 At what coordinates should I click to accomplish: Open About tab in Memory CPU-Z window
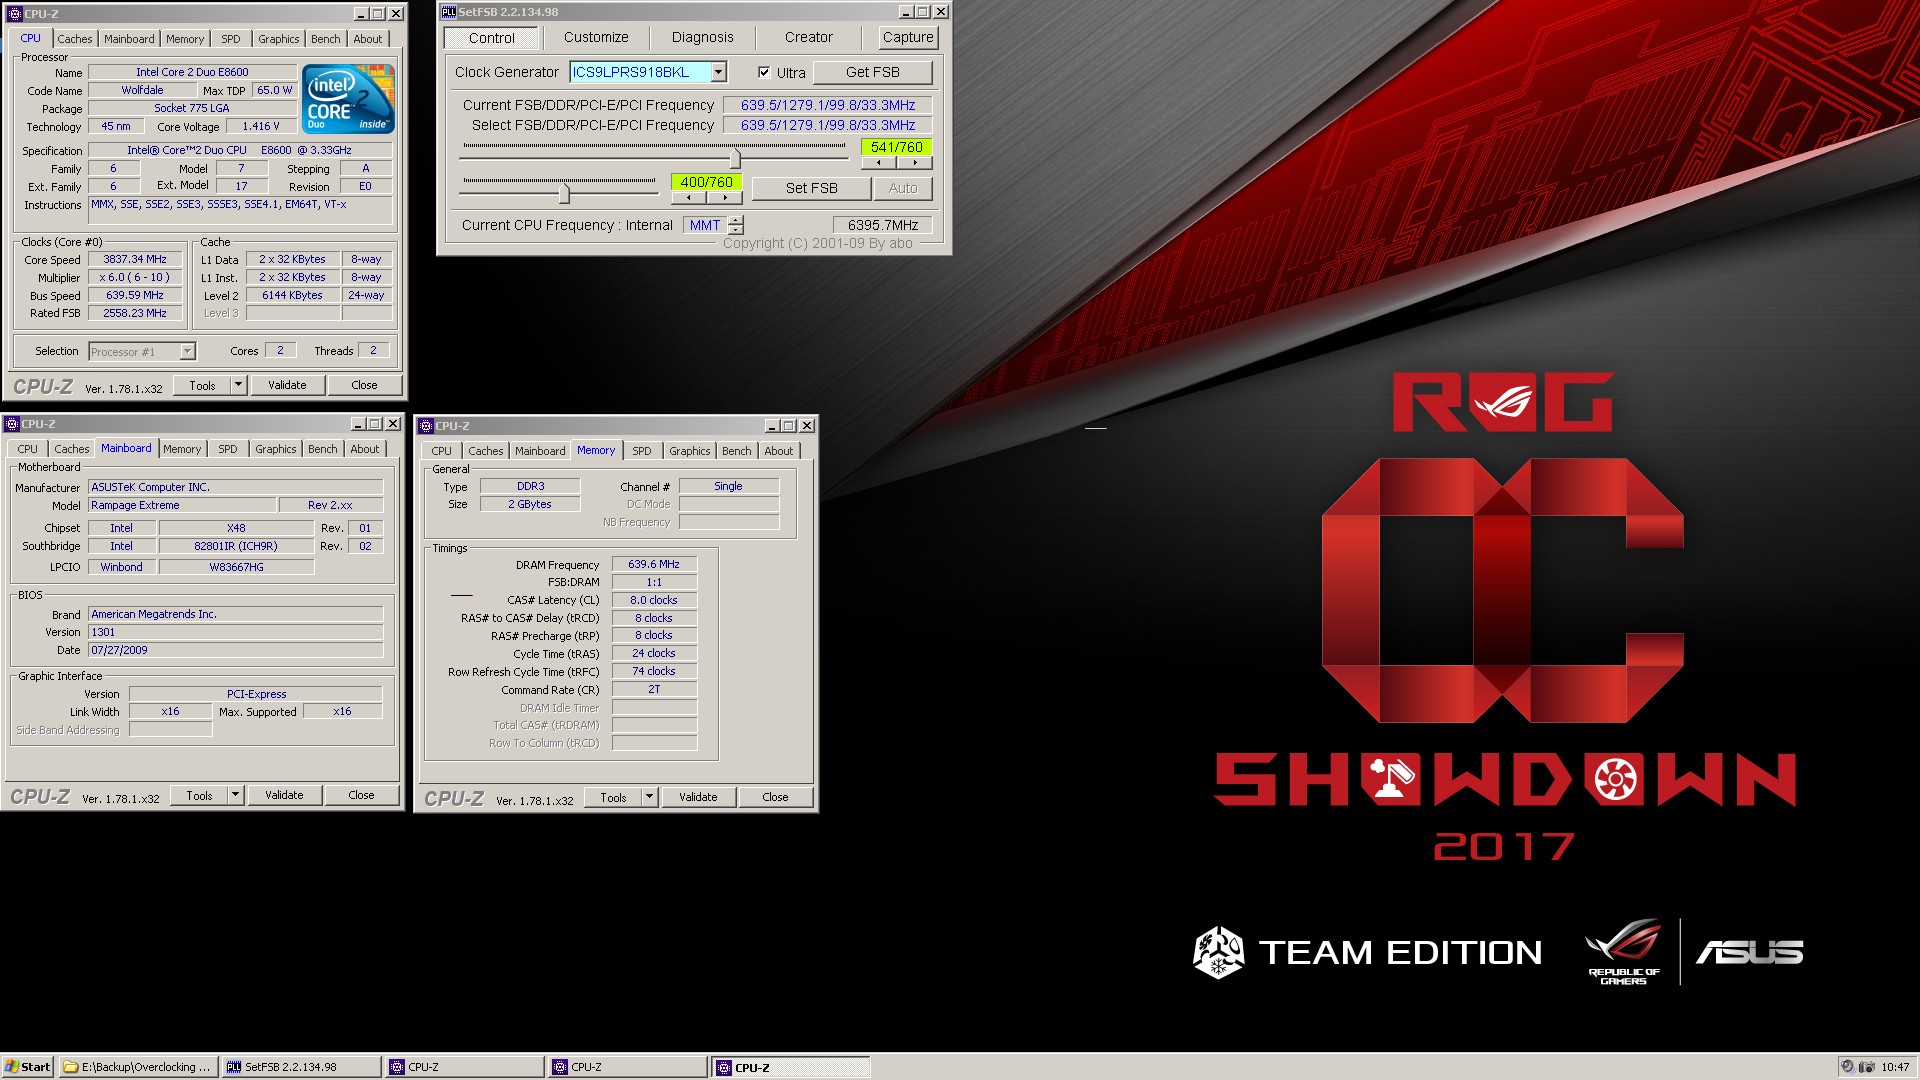779,451
